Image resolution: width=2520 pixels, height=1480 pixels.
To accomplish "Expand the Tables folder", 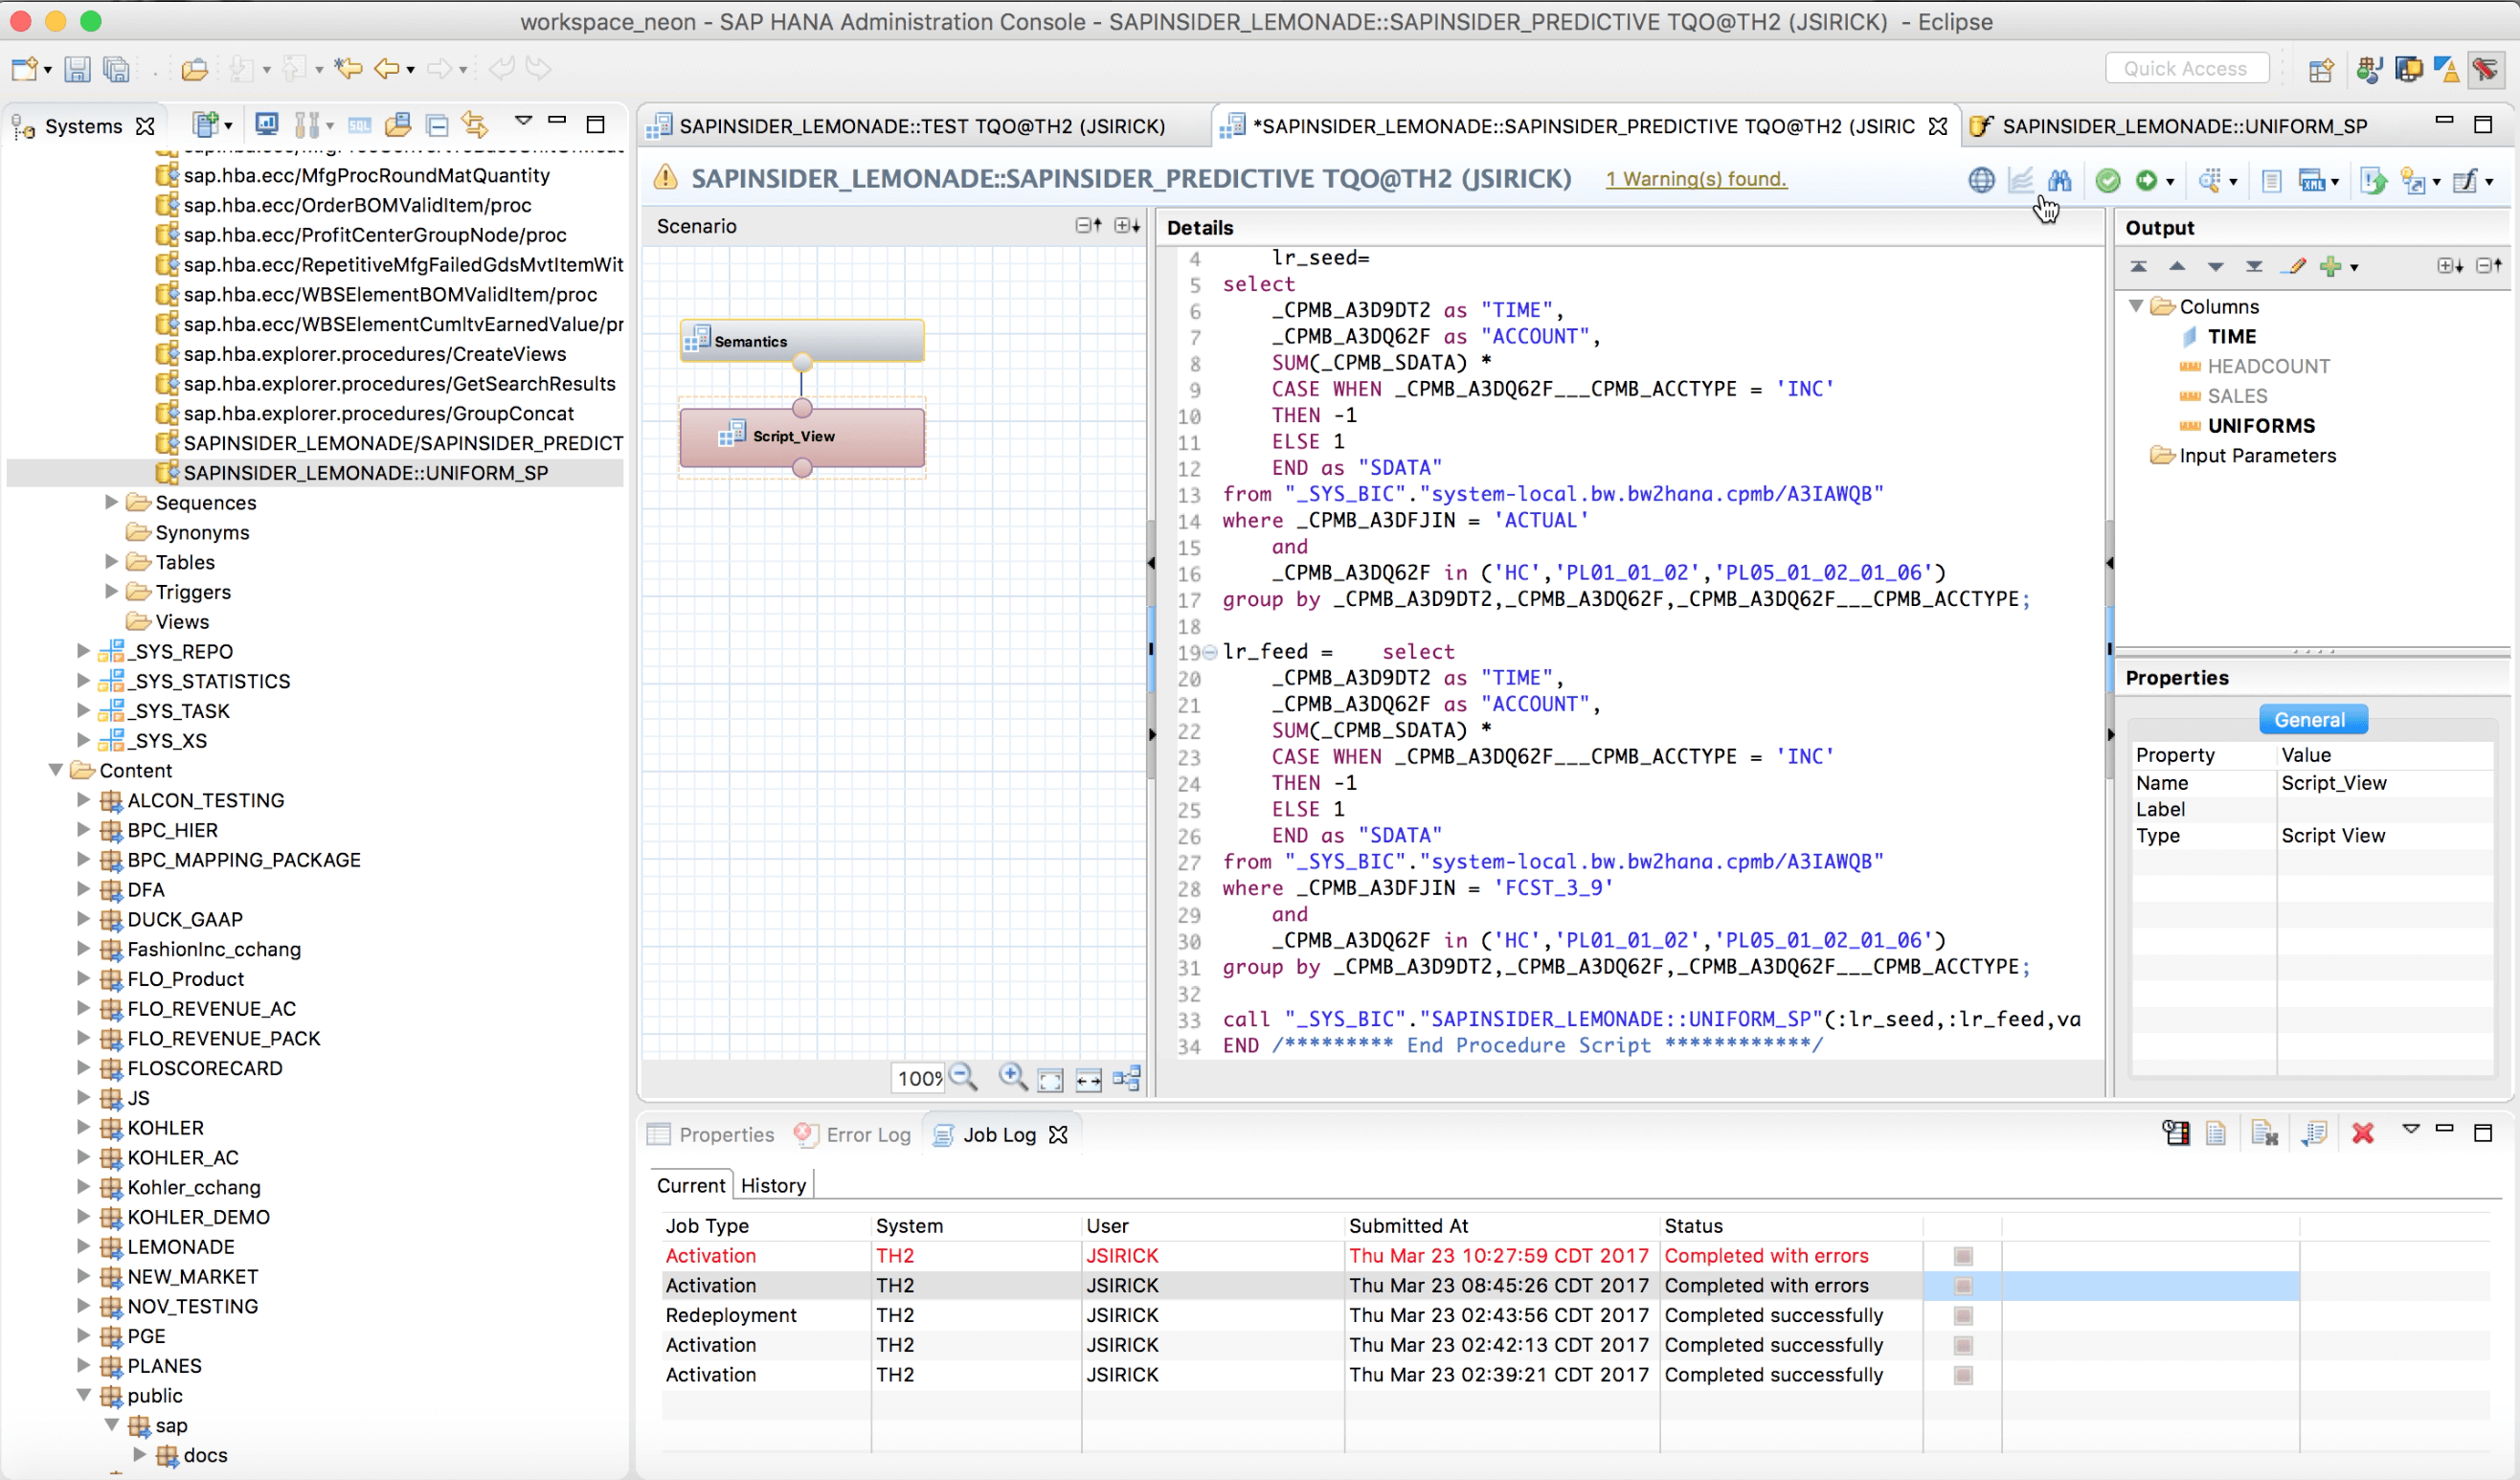I will [x=112, y=562].
